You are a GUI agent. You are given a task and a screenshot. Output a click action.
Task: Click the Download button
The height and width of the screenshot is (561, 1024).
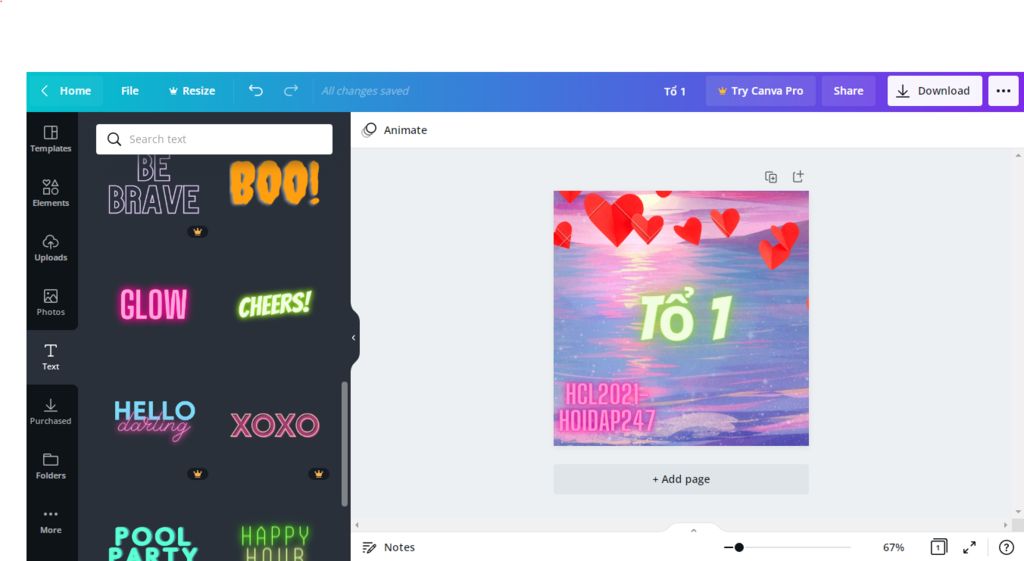click(x=935, y=91)
